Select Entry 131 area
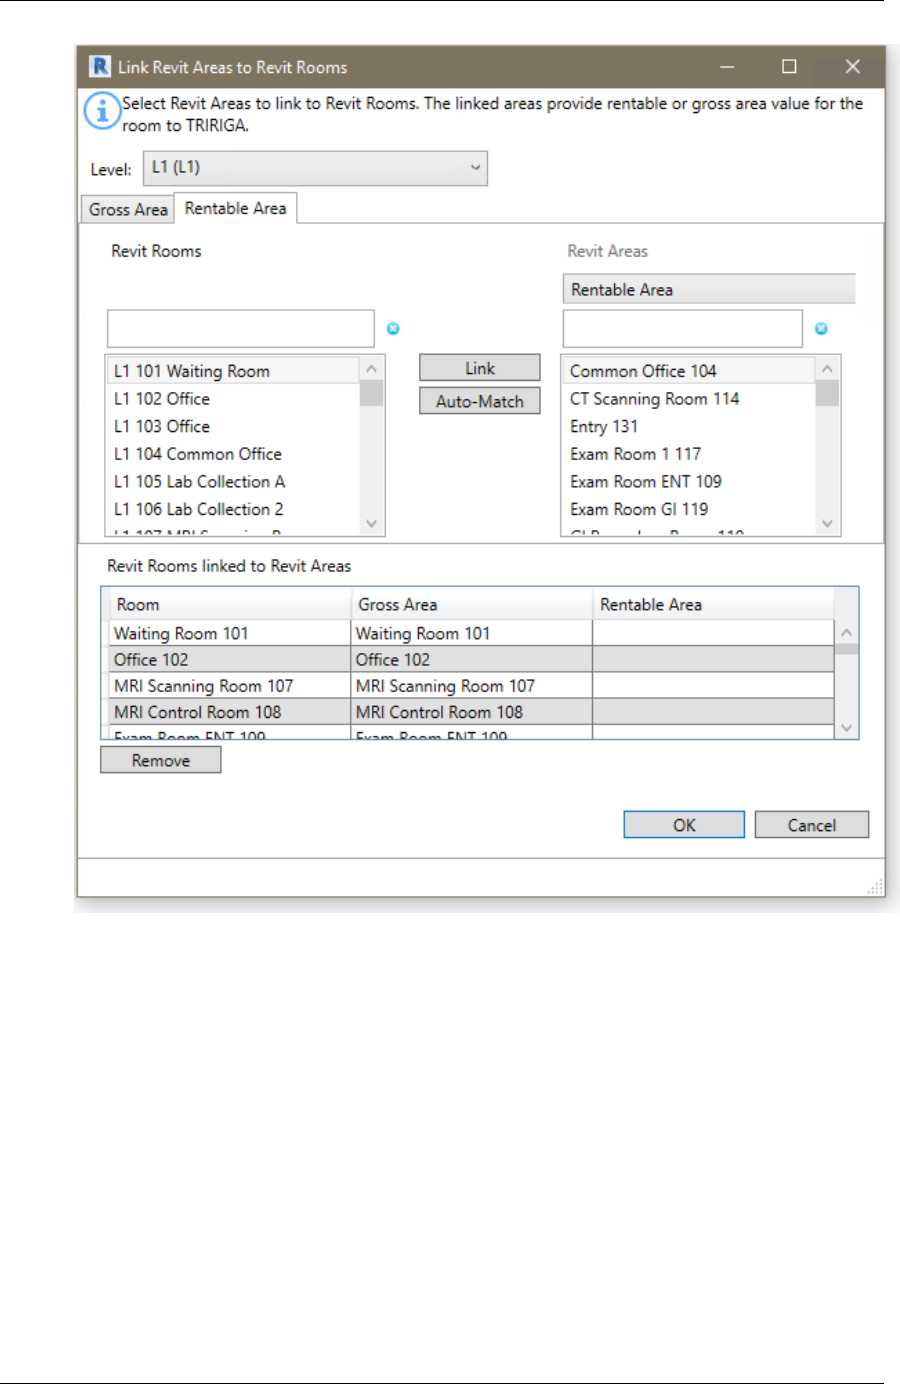This screenshot has height=1384, width=900. point(689,426)
